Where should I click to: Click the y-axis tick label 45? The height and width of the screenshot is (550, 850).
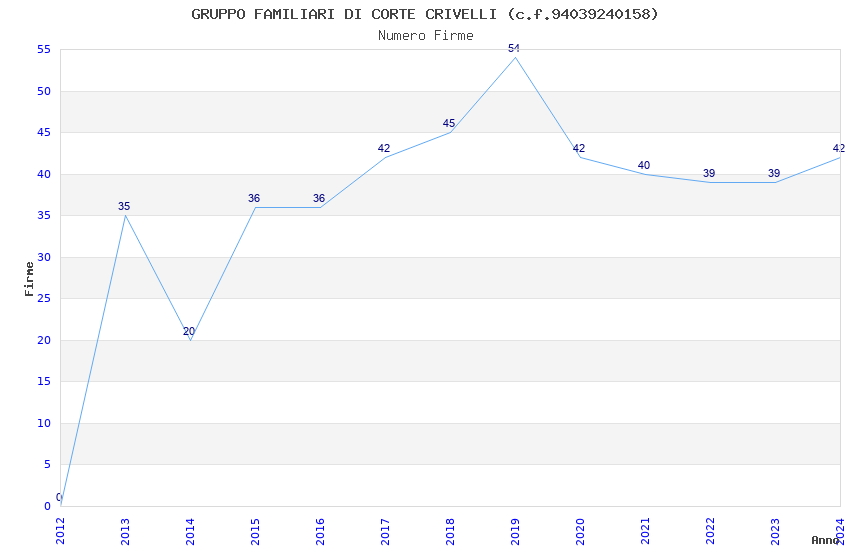coord(44,133)
